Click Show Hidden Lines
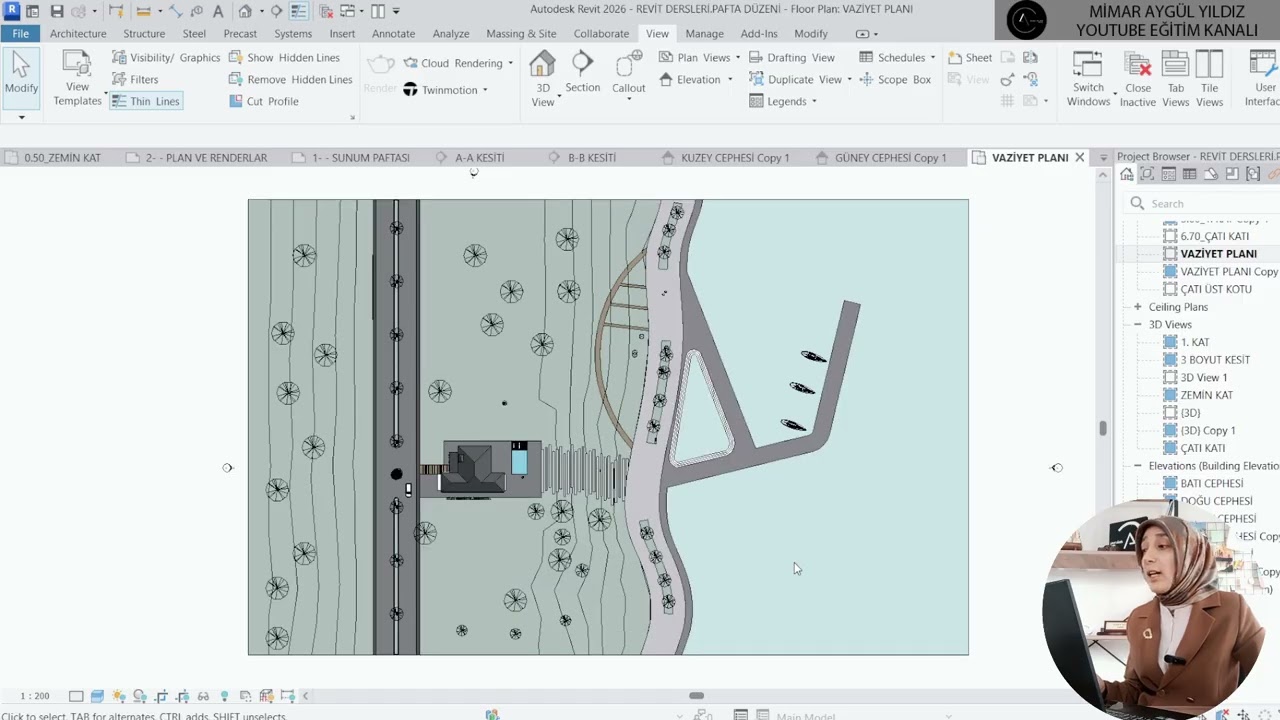The height and width of the screenshot is (720, 1280). 285,58
